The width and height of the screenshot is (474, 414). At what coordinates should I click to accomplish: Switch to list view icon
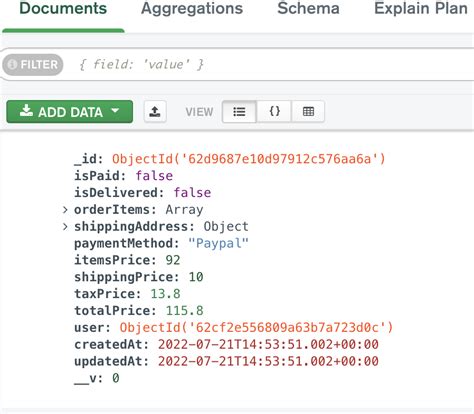pyautogui.click(x=239, y=112)
